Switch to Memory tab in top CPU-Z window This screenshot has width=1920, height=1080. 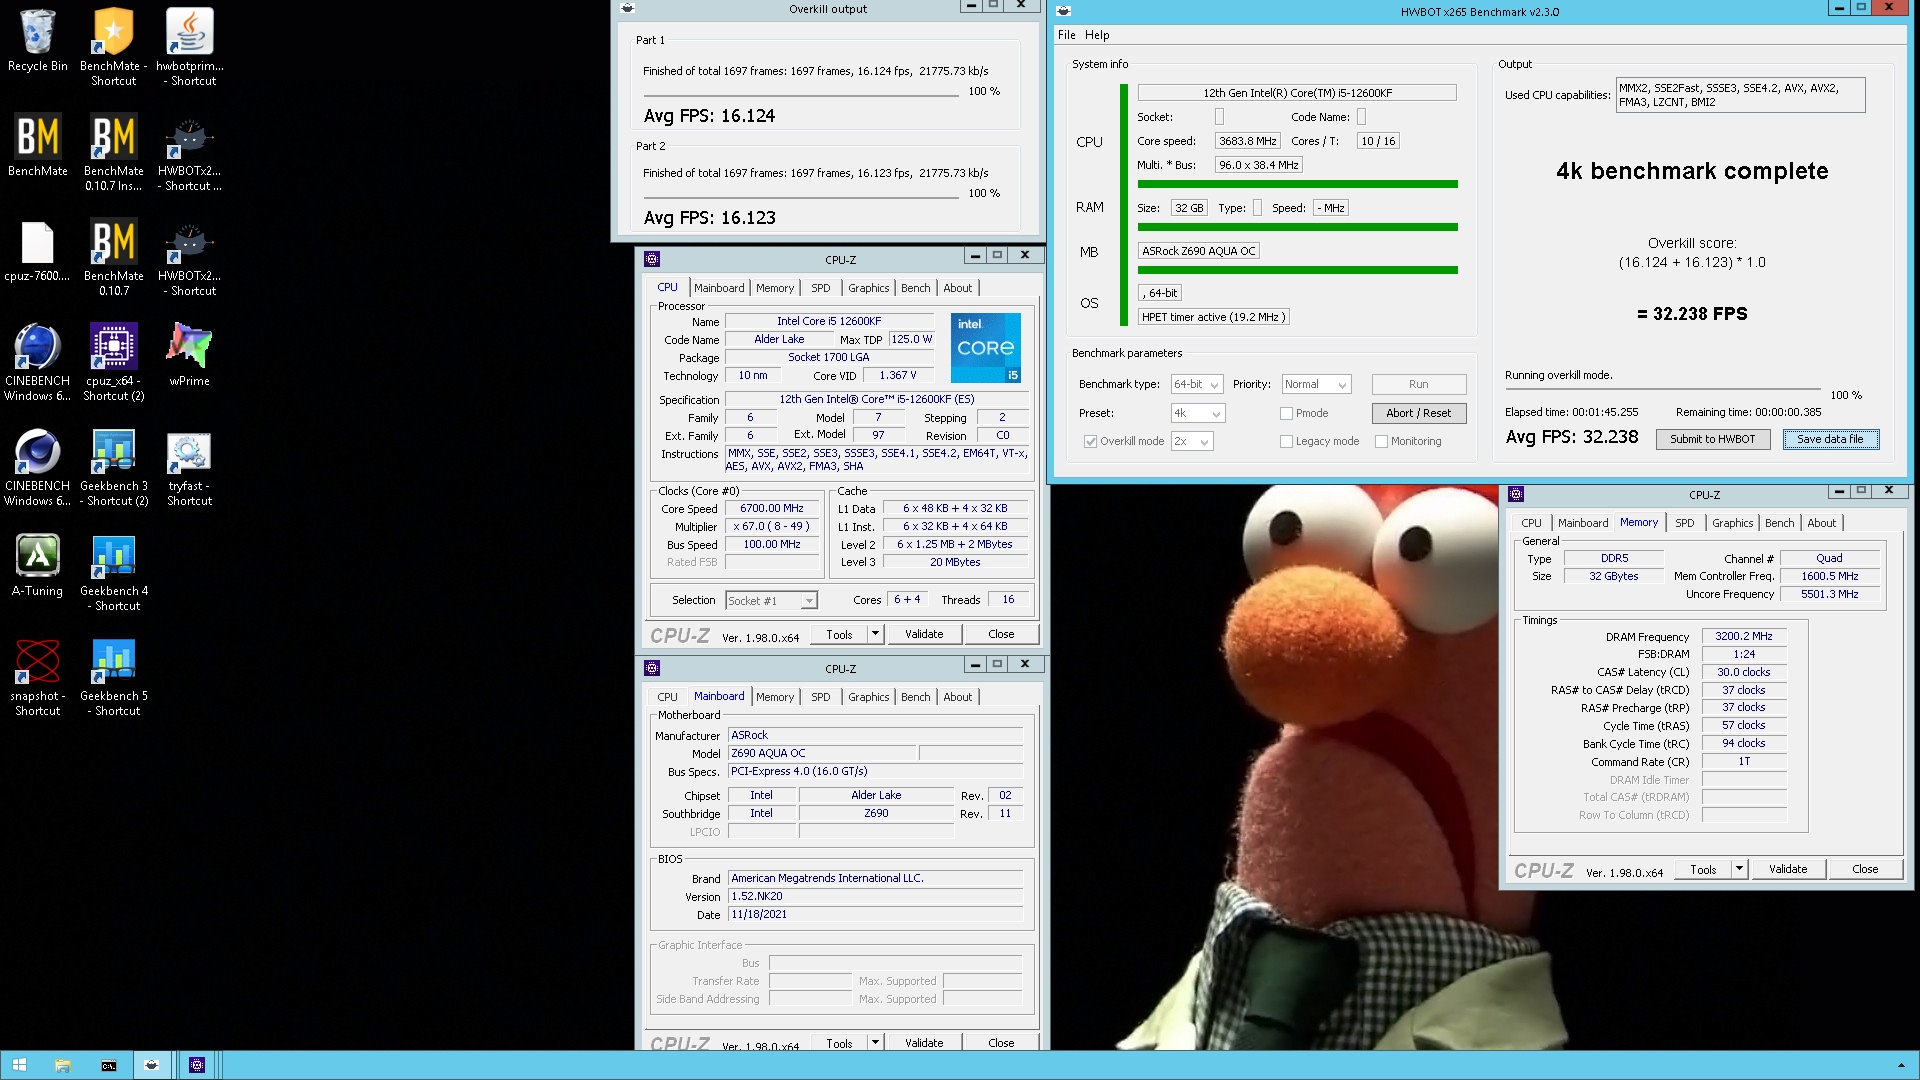[x=774, y=288]
